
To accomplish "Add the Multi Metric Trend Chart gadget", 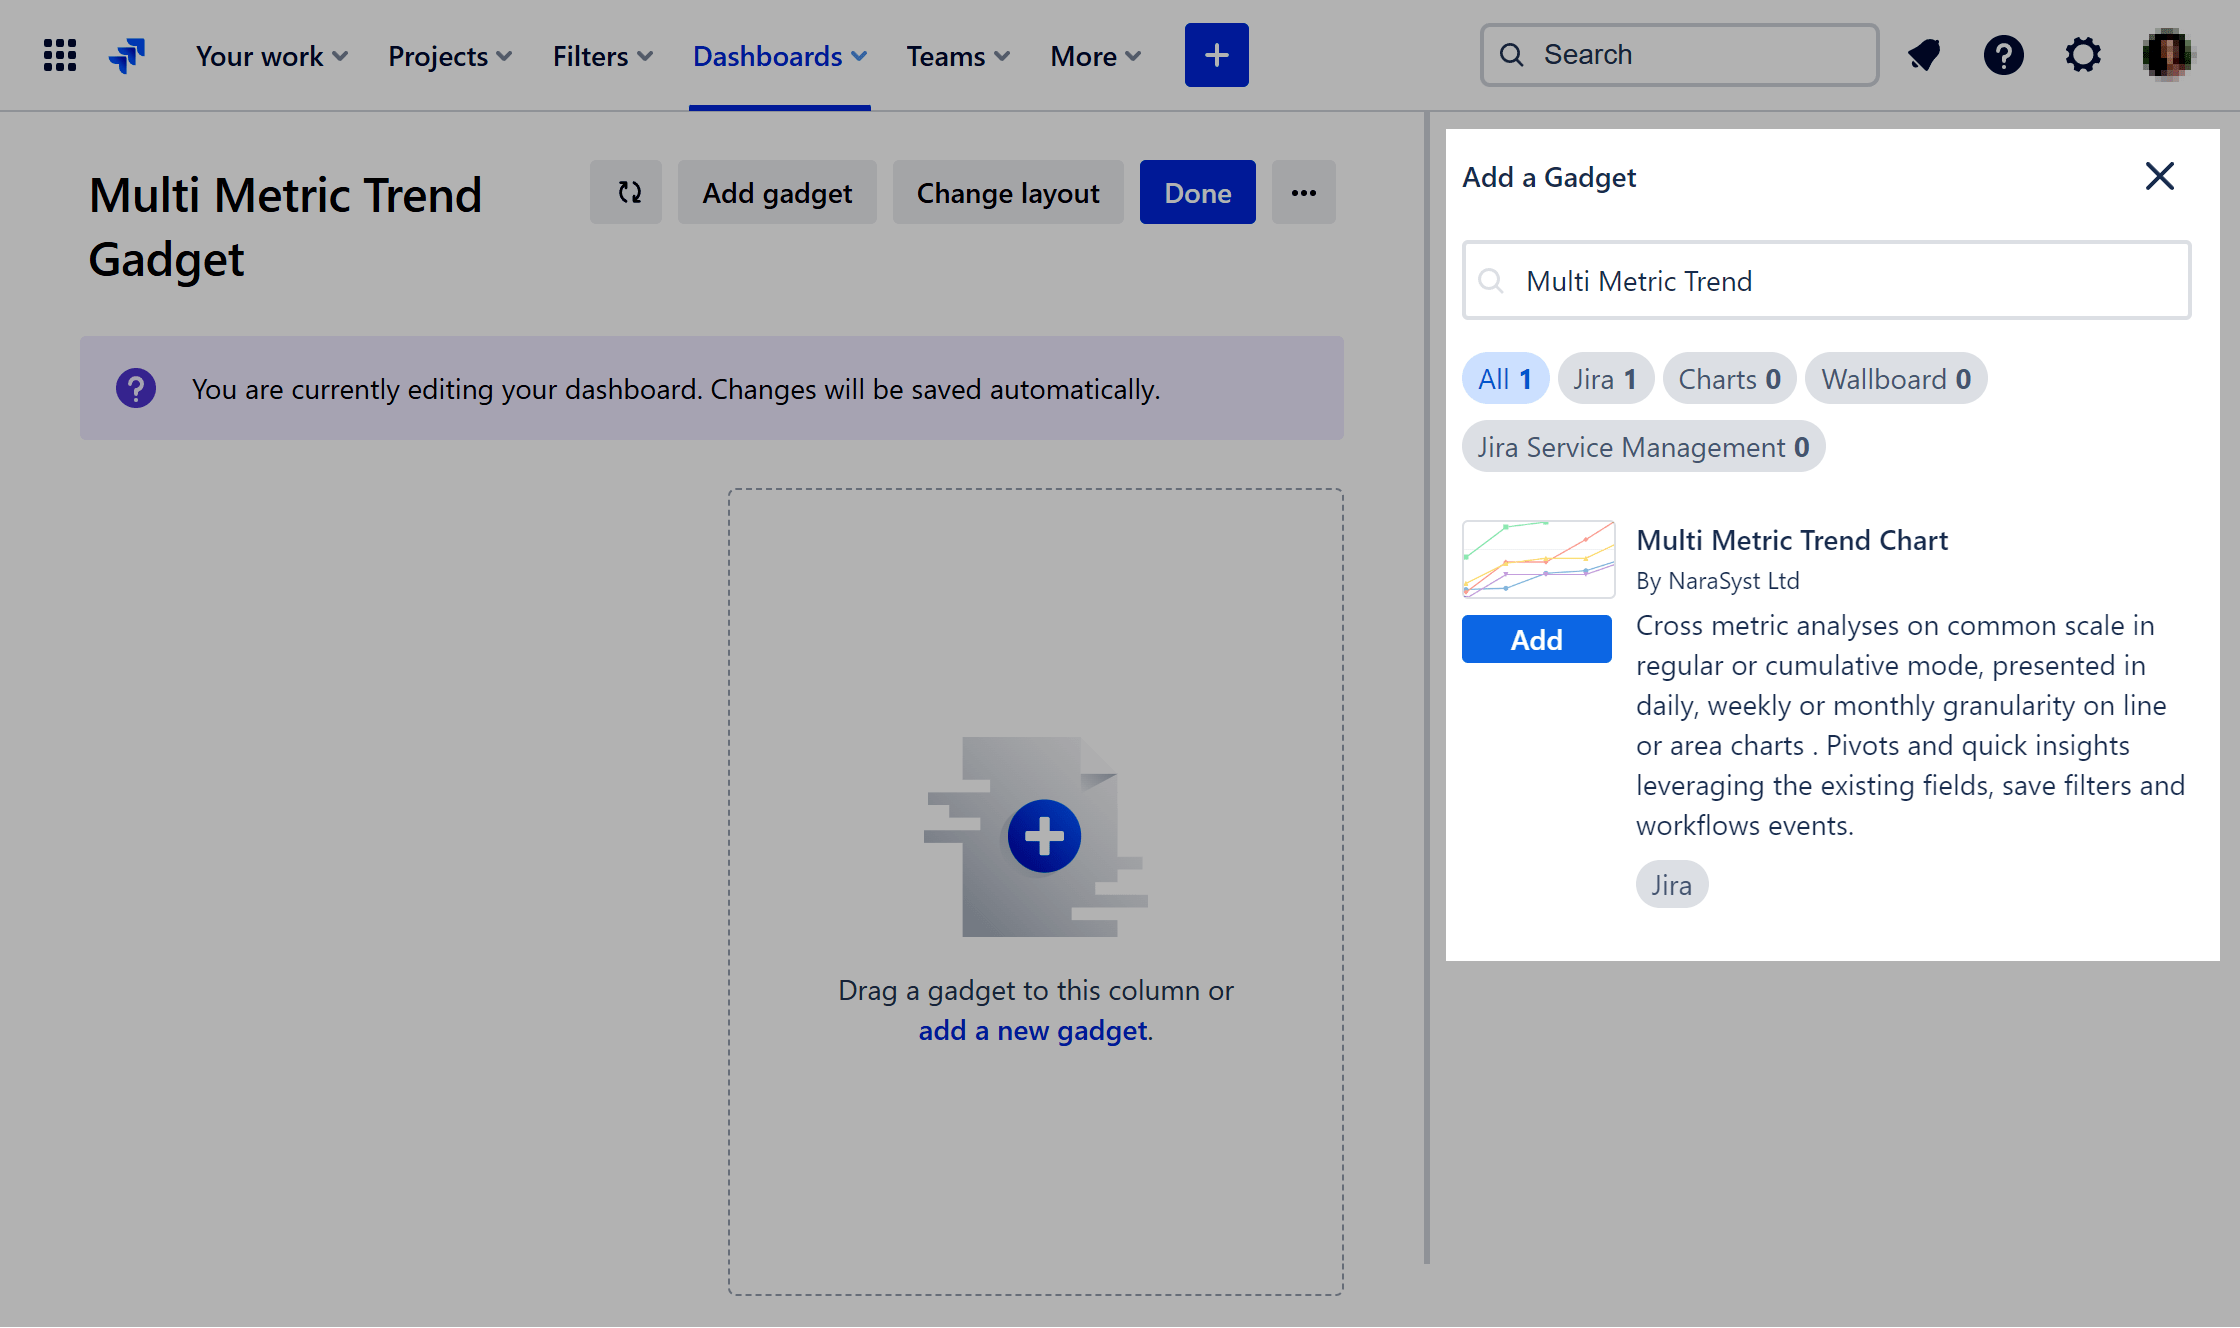I will coord(1536,639).
